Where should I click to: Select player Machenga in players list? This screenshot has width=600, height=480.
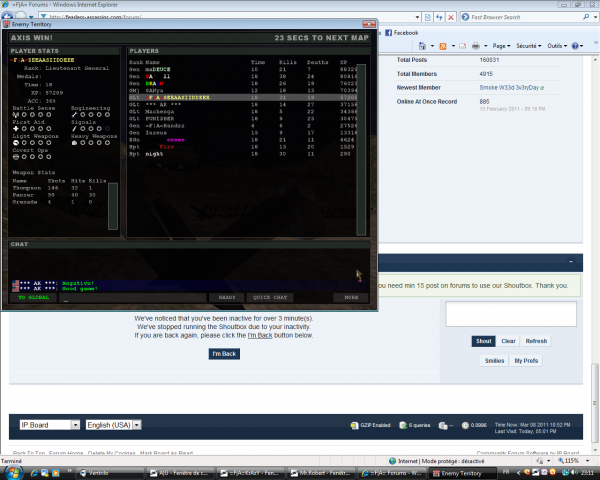pos(243,111)
